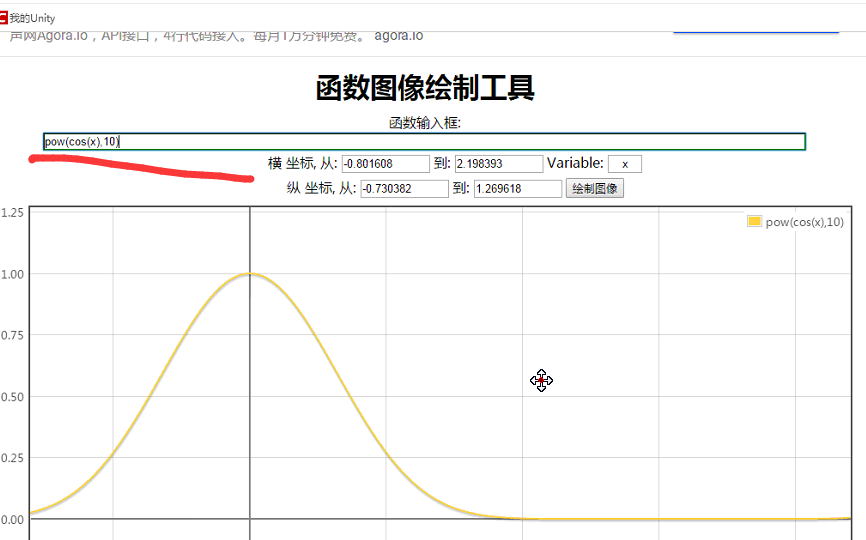Image resolution: width=866 pixels, height=540 pixels.
Task: Click the 函数图像绘制工具 page heading
Action: pos(425,88)
